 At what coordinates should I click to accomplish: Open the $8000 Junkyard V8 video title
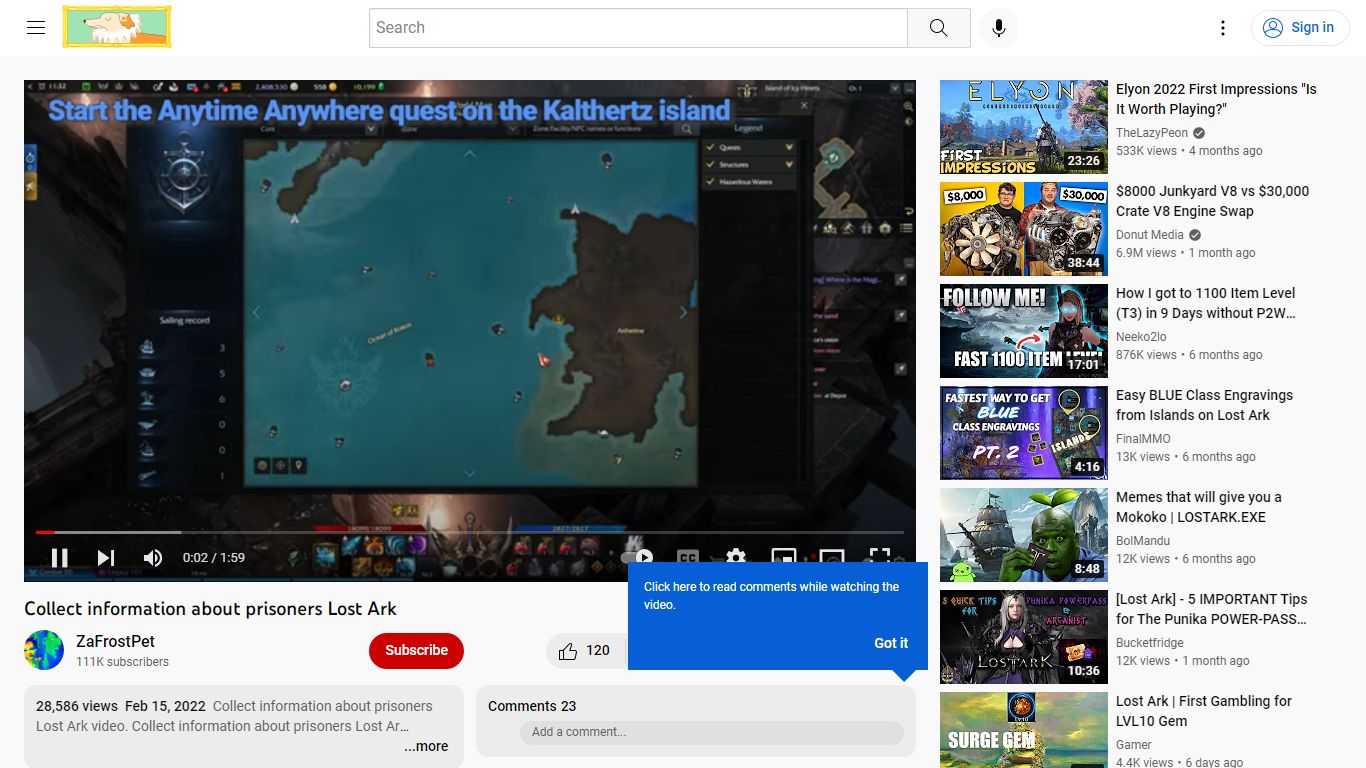[x=1212, y=201]
